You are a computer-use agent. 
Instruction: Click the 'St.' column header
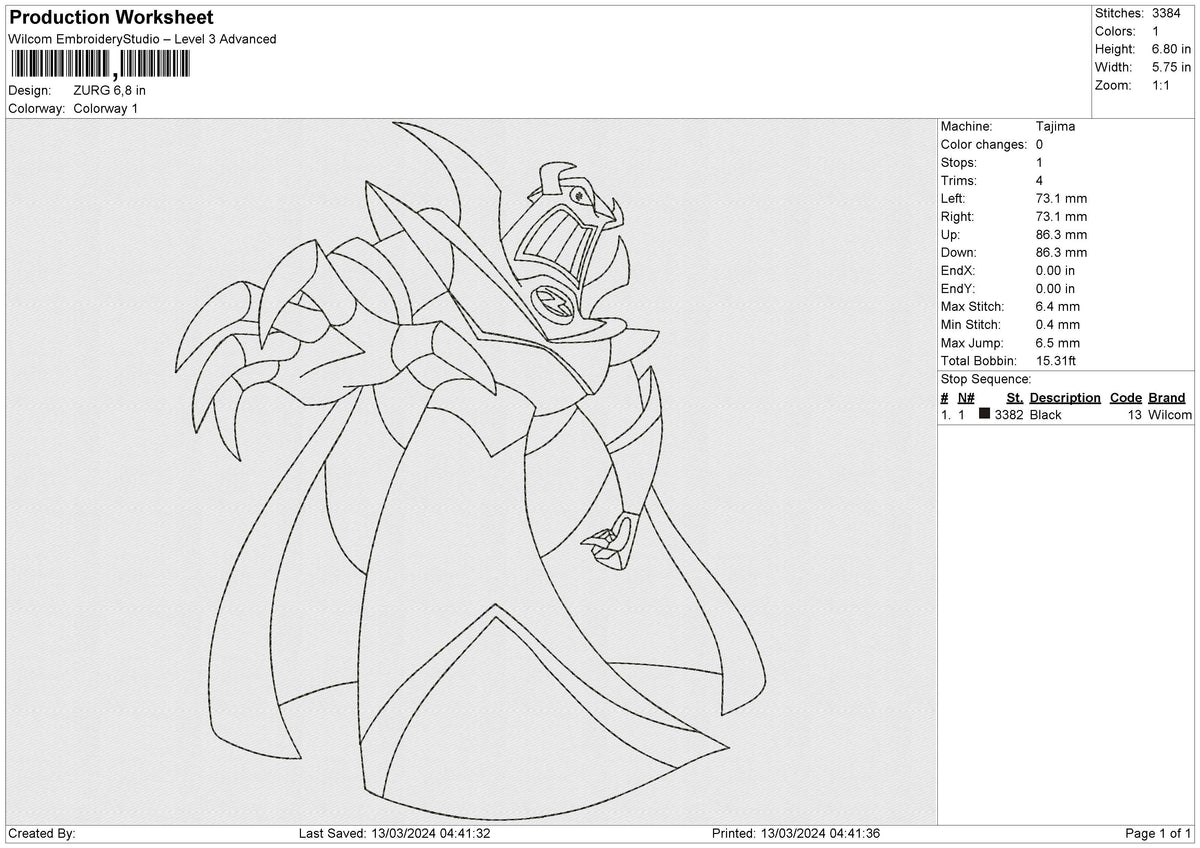[1015, 397]
